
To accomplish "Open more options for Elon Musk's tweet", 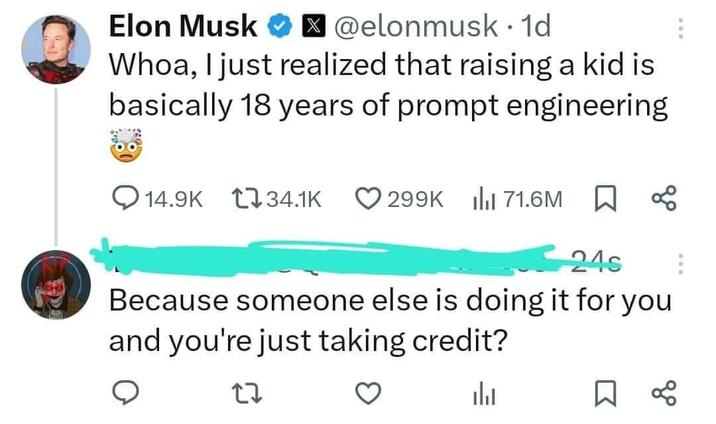I will click(682, 30).
